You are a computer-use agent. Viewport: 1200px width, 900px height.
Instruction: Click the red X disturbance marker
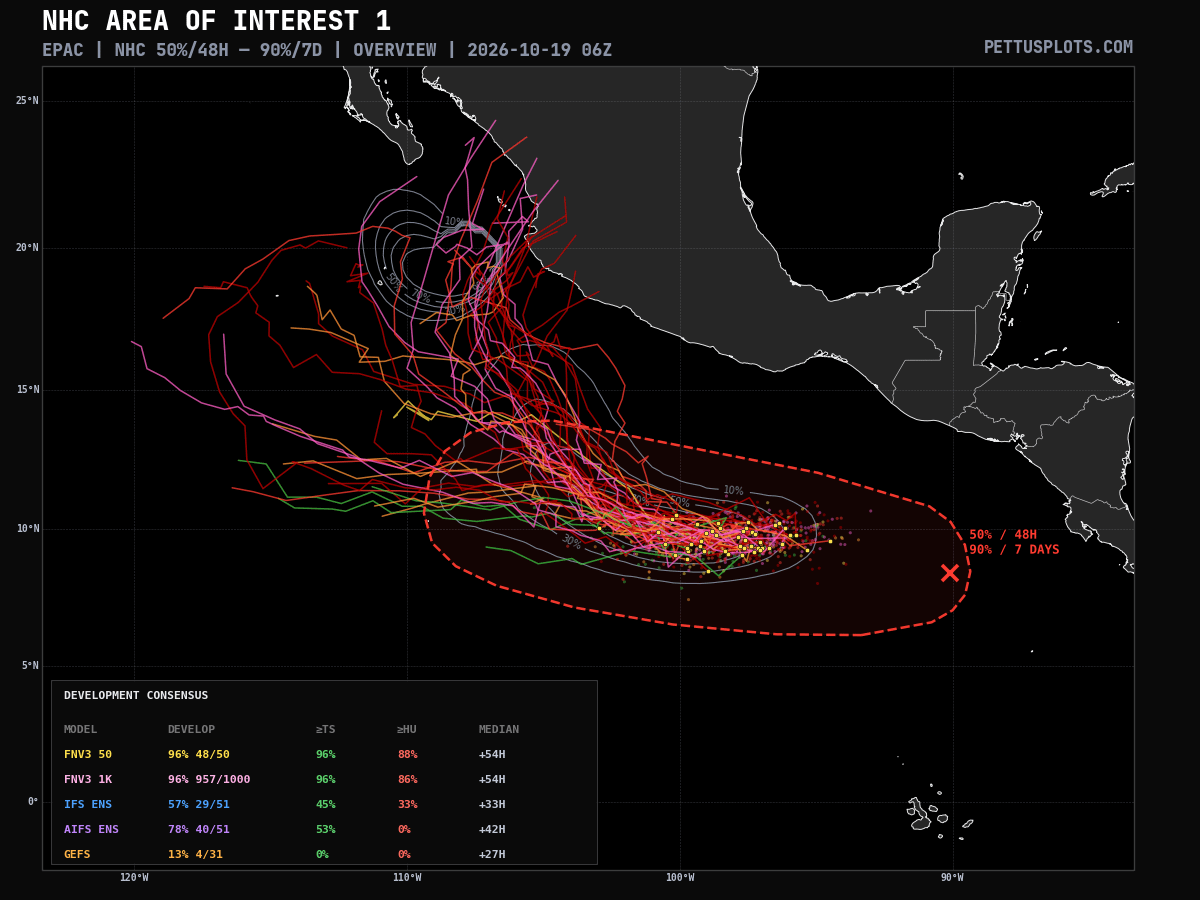pyautogui.click(x=949, y=573)
